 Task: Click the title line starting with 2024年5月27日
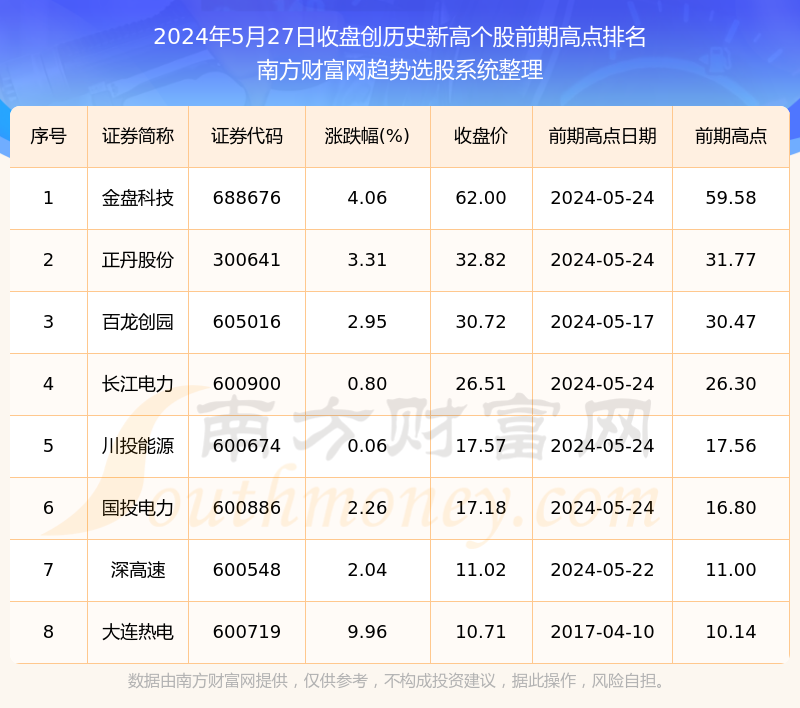pos(399,37)
